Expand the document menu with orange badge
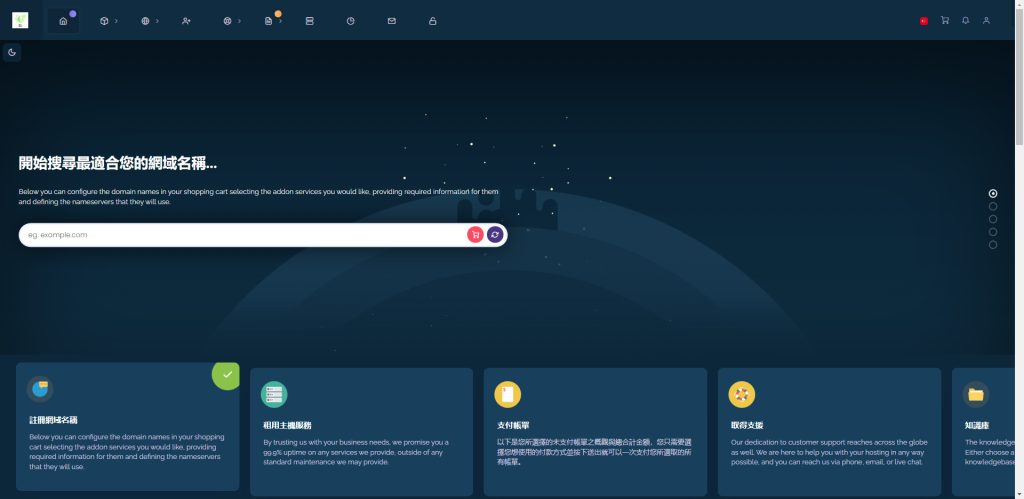The height and width of the screenshot is (499, 1024). pyautogui.click(x=271, y=21)
